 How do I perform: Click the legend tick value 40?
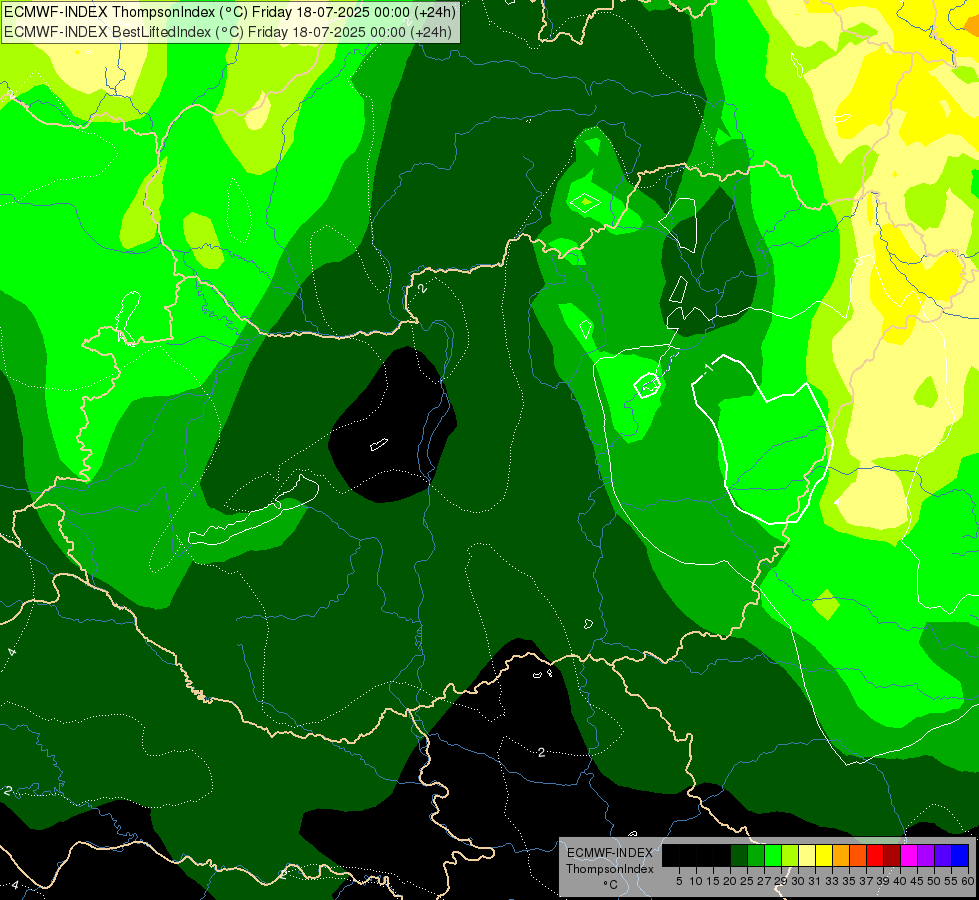(x=900, y=881)
